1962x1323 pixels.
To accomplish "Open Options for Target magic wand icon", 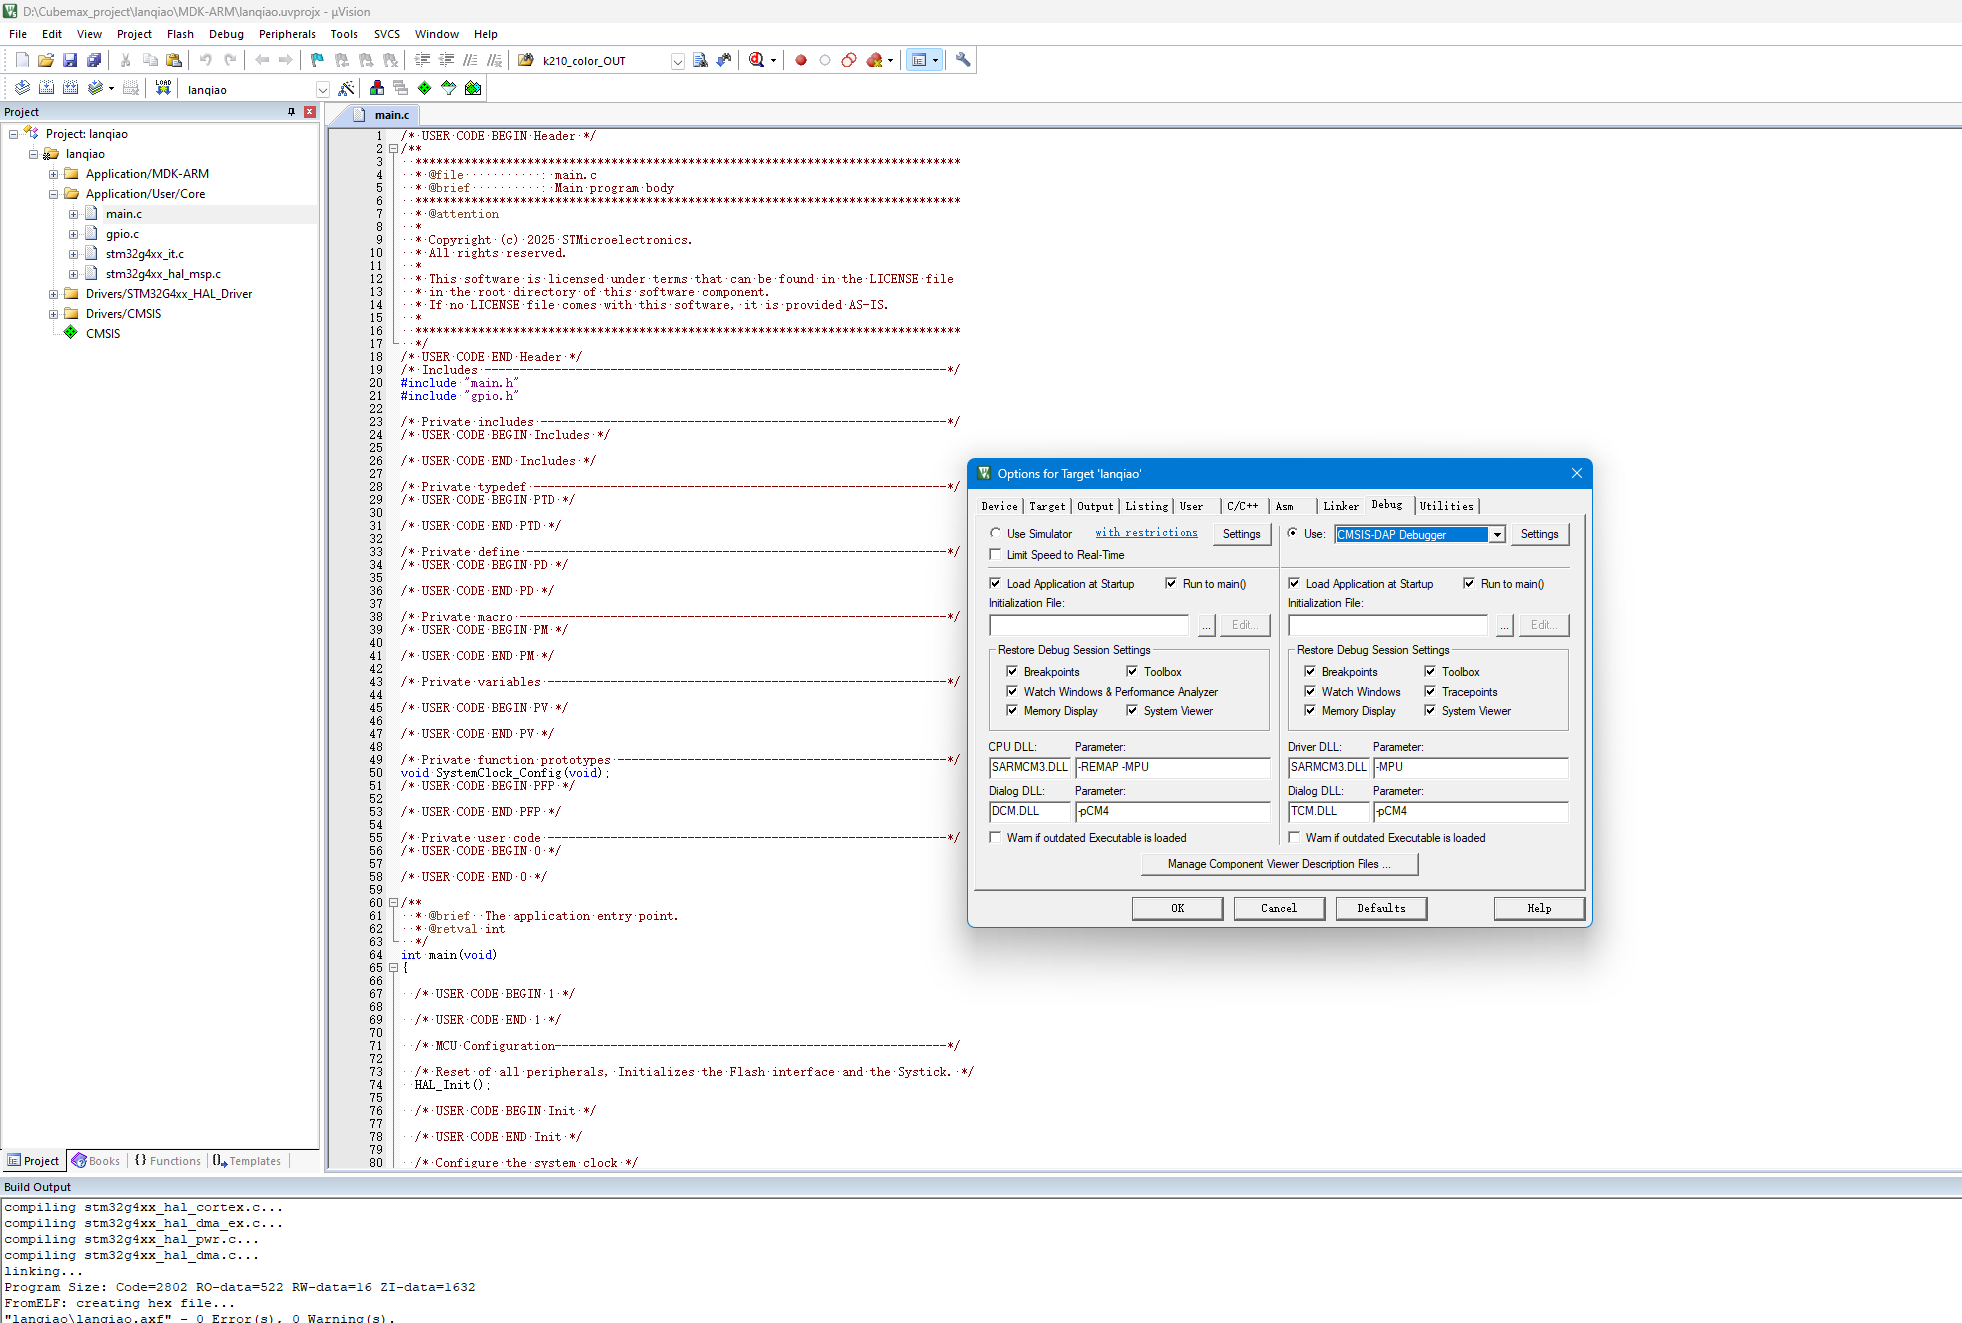I will click(x=346, y=89).
